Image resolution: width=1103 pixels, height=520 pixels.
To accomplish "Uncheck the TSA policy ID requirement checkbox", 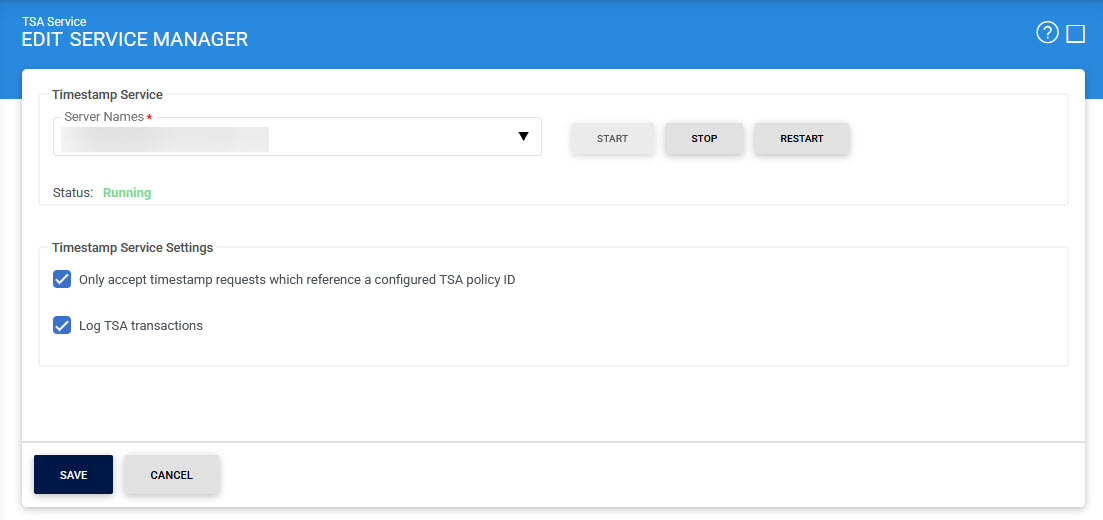I will tap(62, 279).
